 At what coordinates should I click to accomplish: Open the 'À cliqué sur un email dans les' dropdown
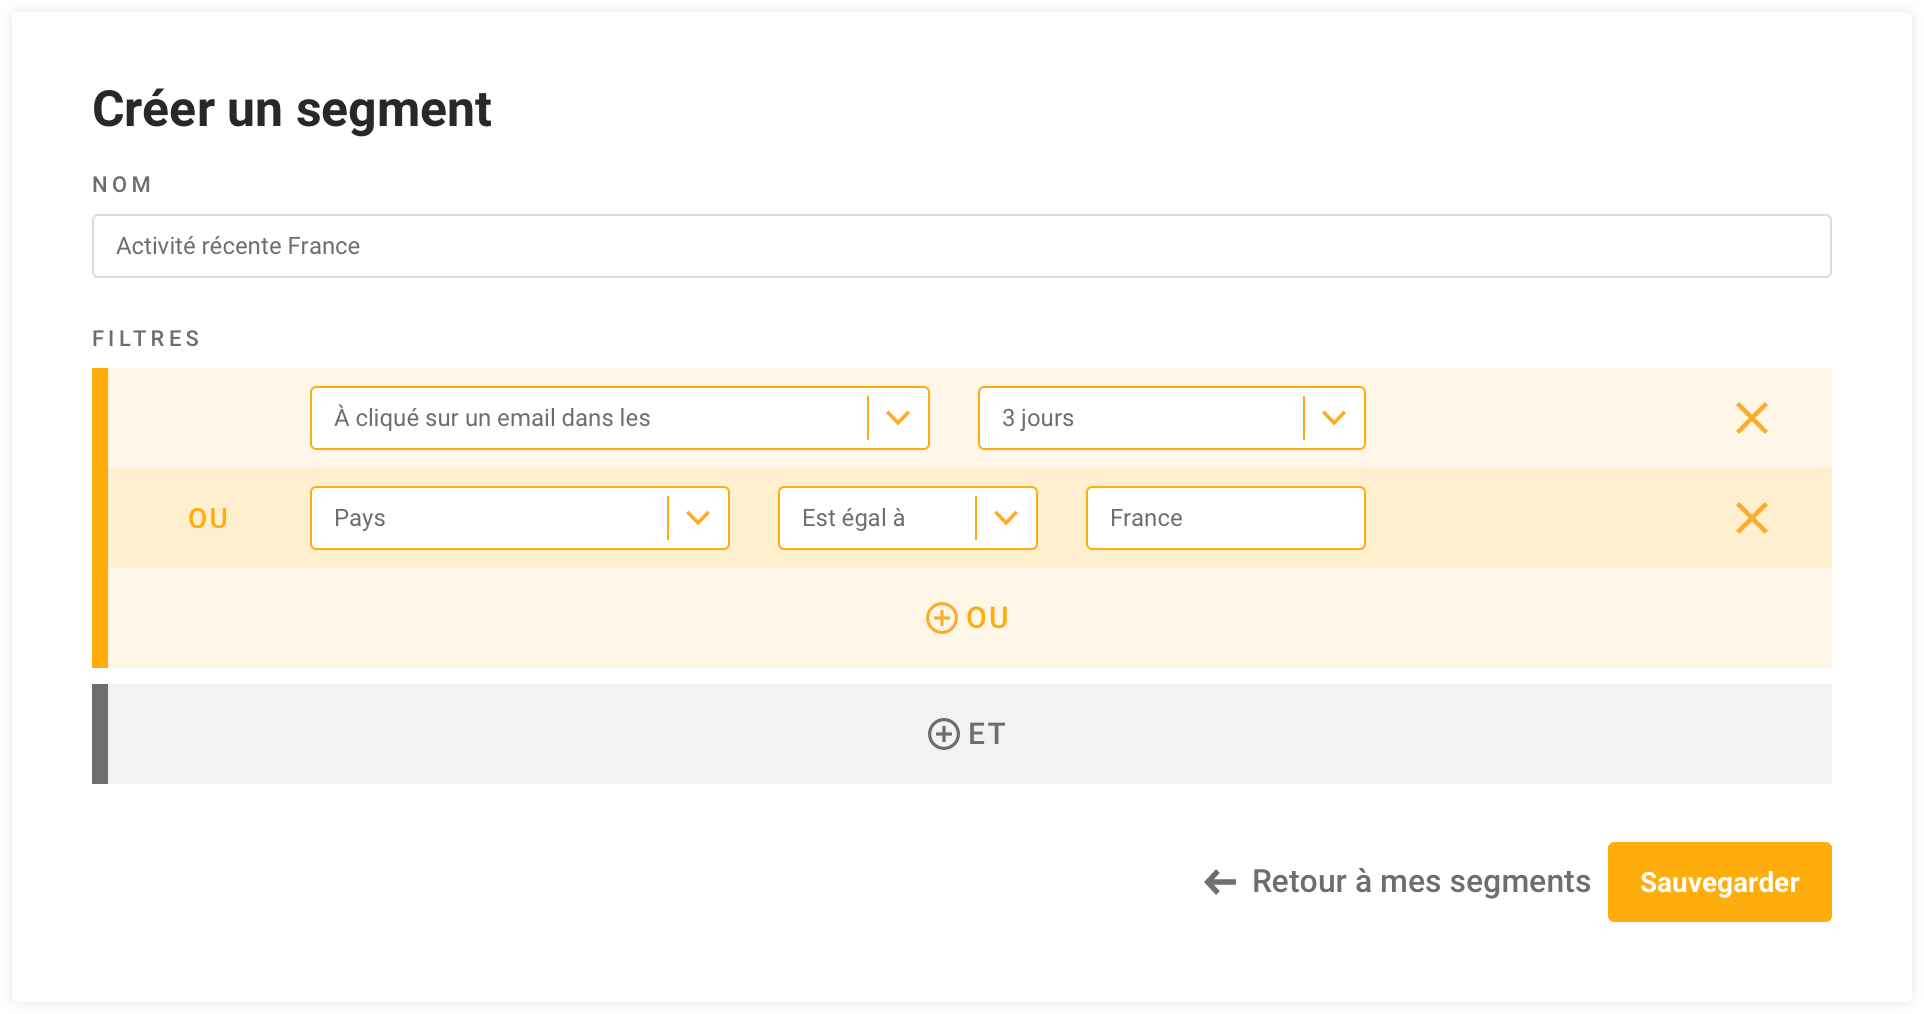590,418
